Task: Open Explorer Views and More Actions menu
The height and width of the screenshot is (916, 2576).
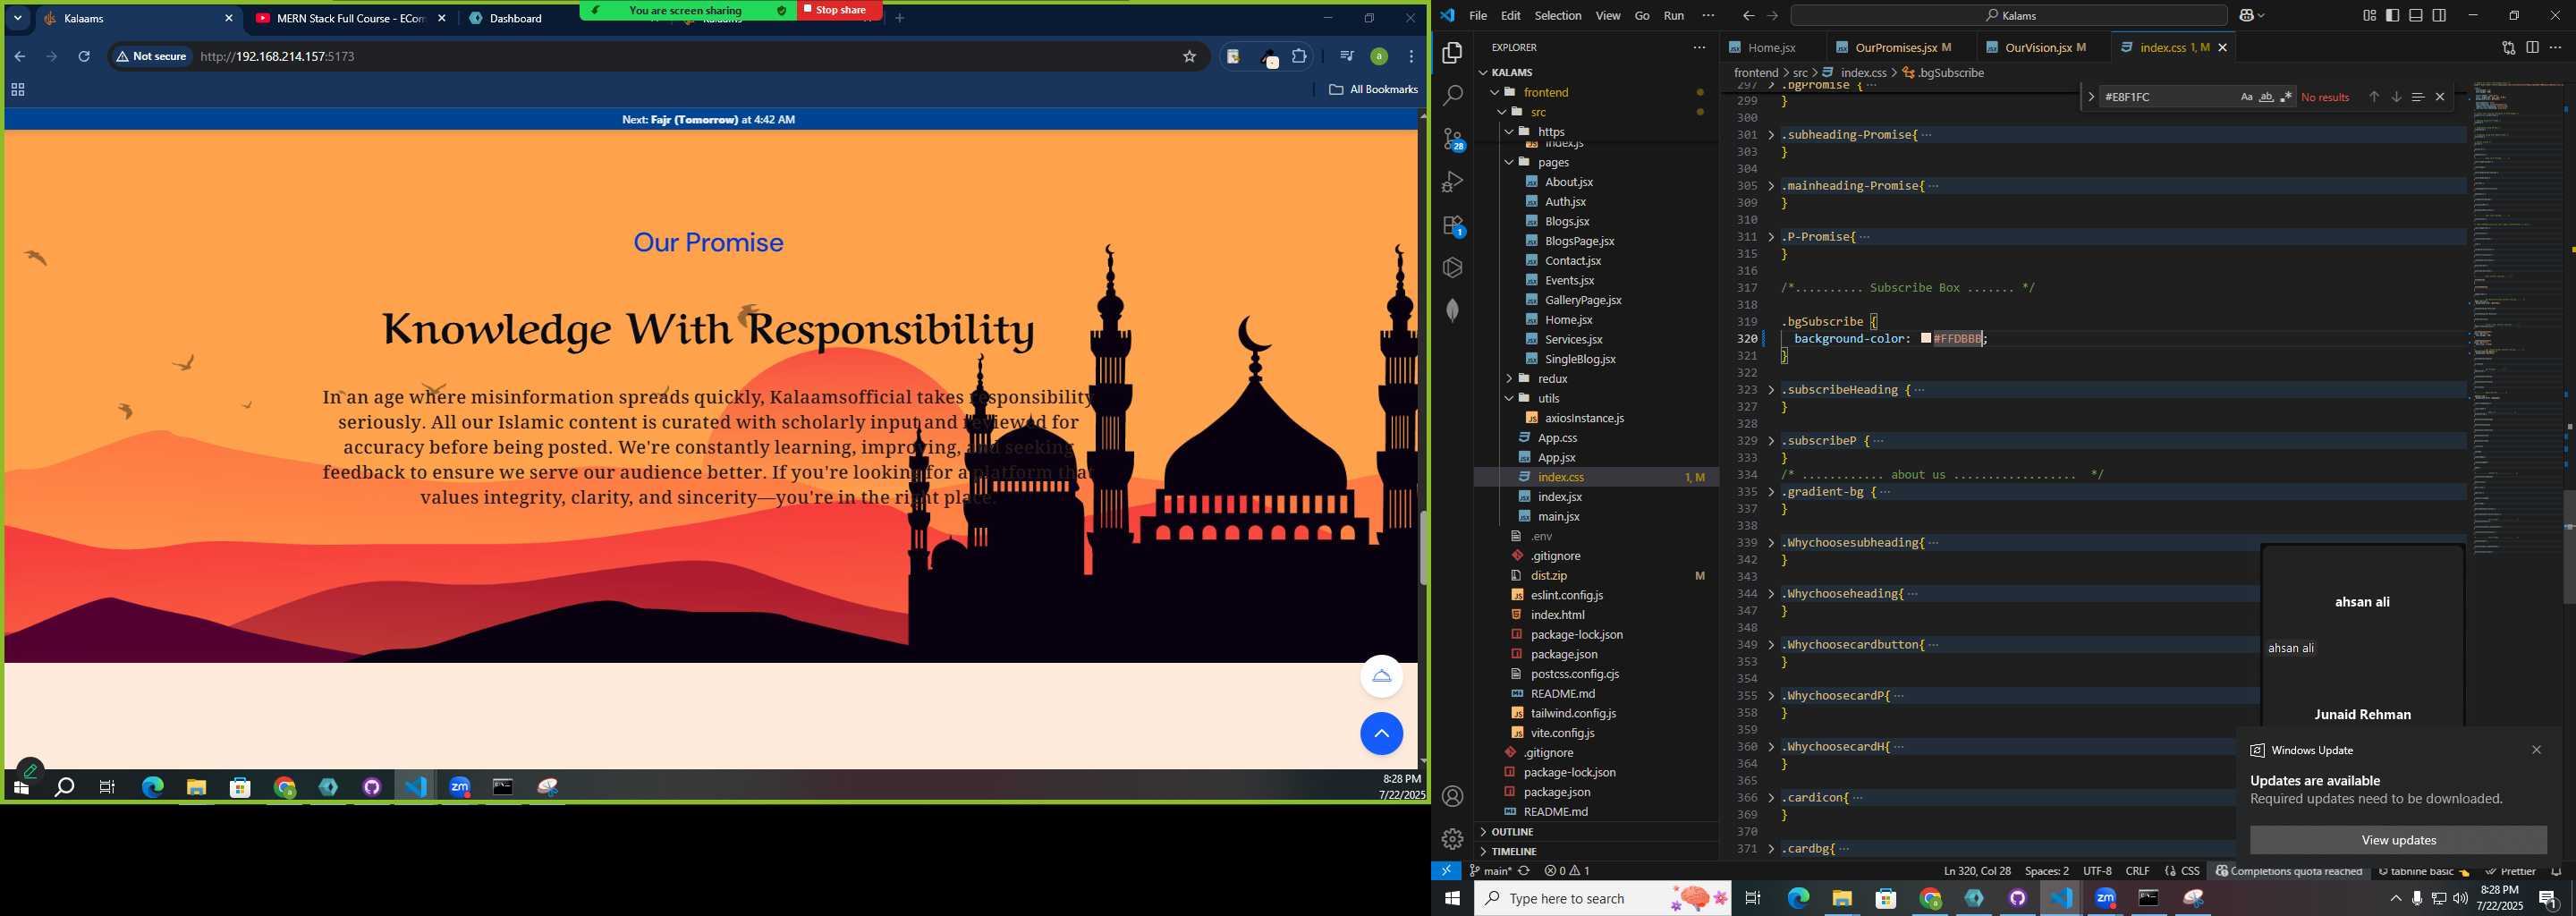Action: (x=1699, y=47)
